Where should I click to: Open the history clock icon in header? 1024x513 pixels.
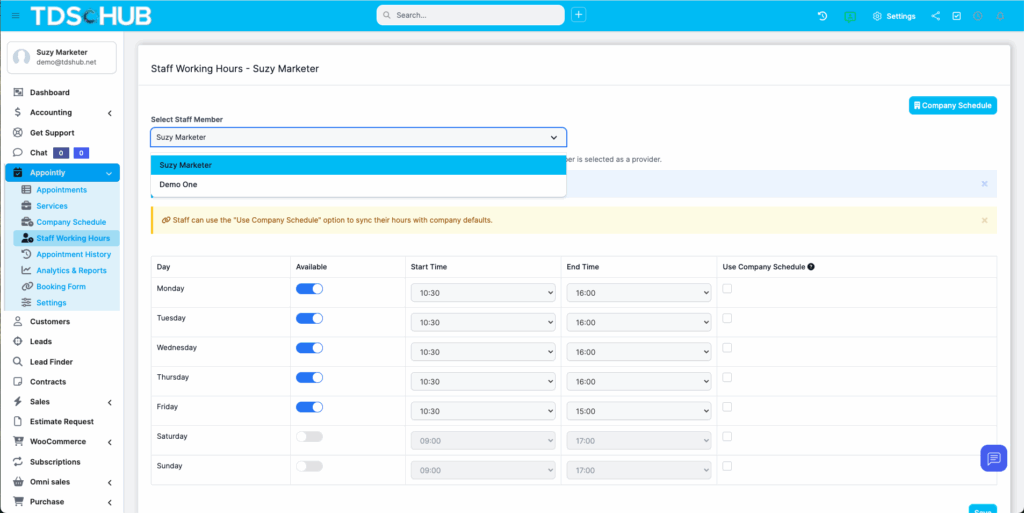tap(822, 16)
